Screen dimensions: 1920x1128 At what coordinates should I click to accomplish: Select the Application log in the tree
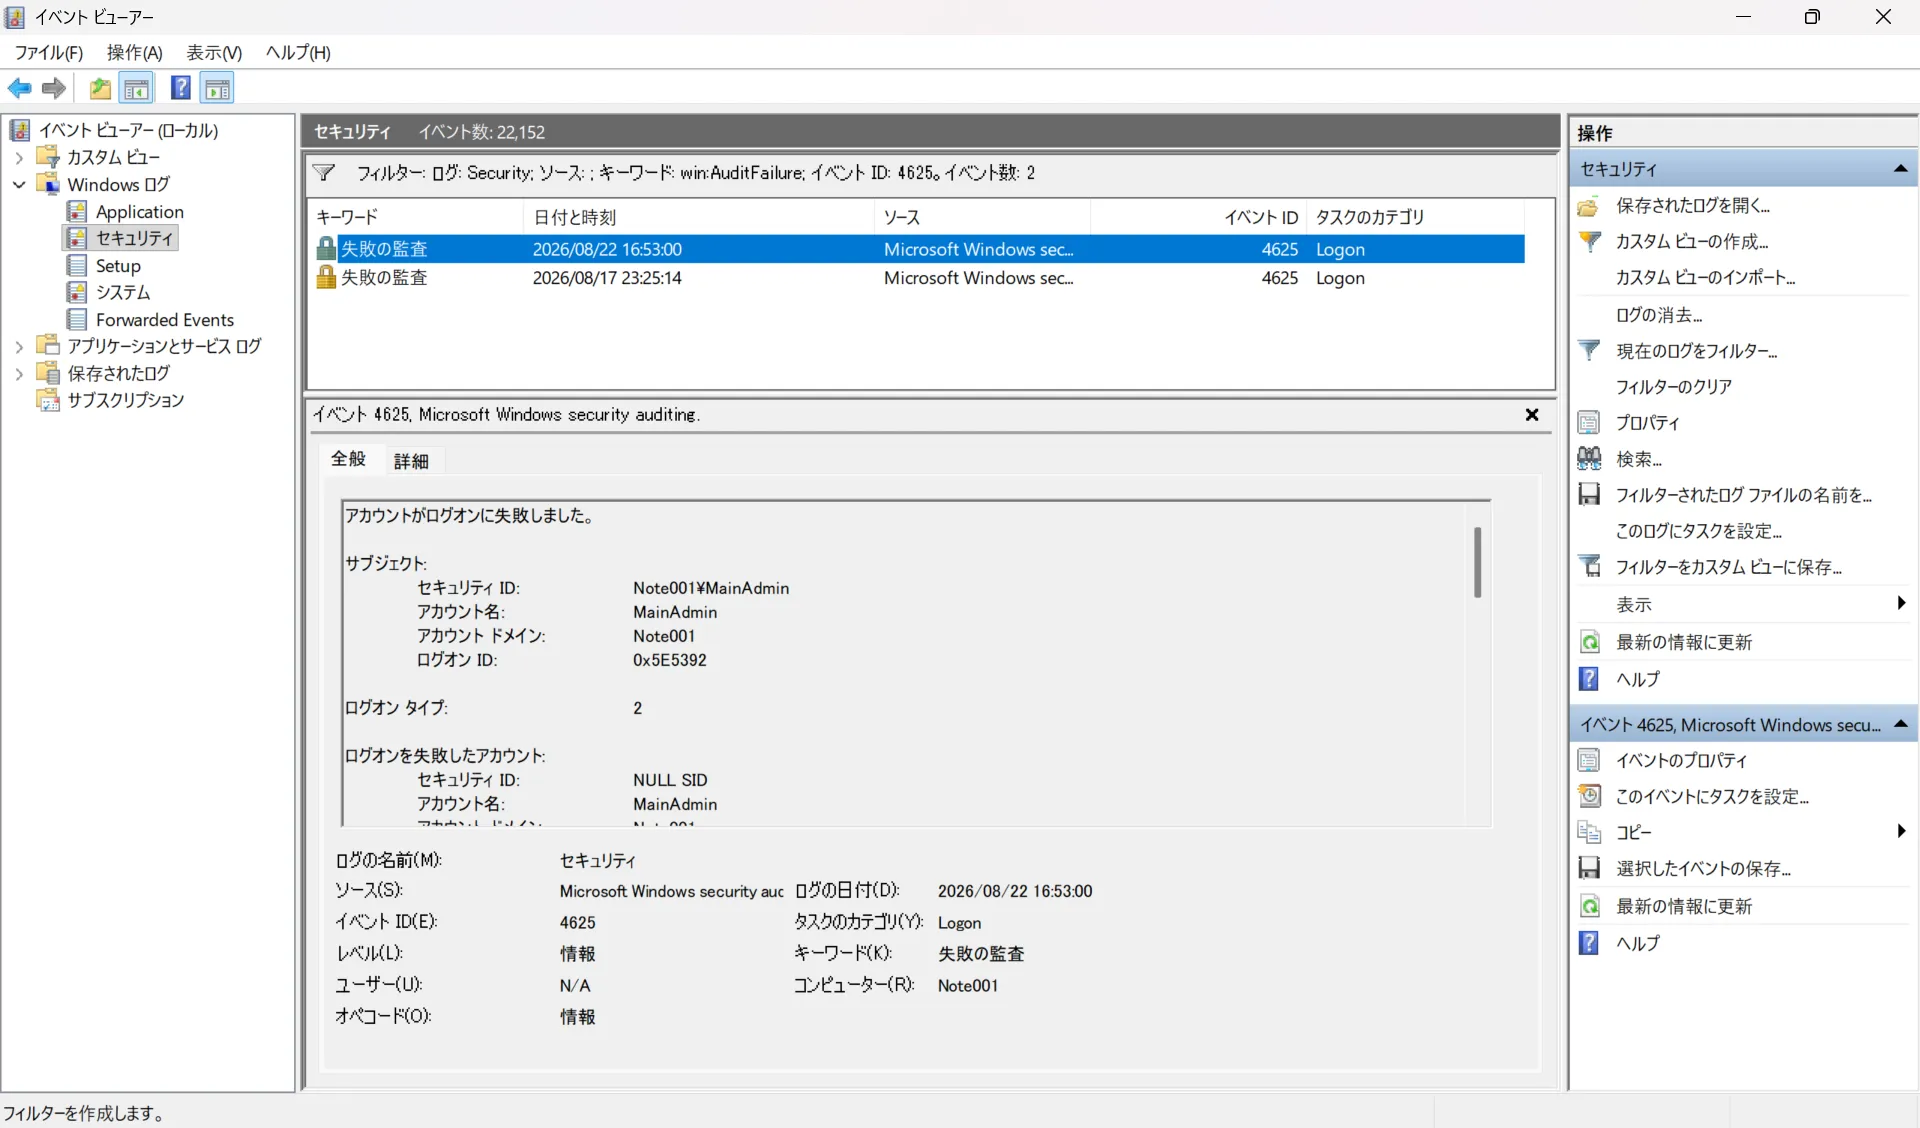(139, 212)
